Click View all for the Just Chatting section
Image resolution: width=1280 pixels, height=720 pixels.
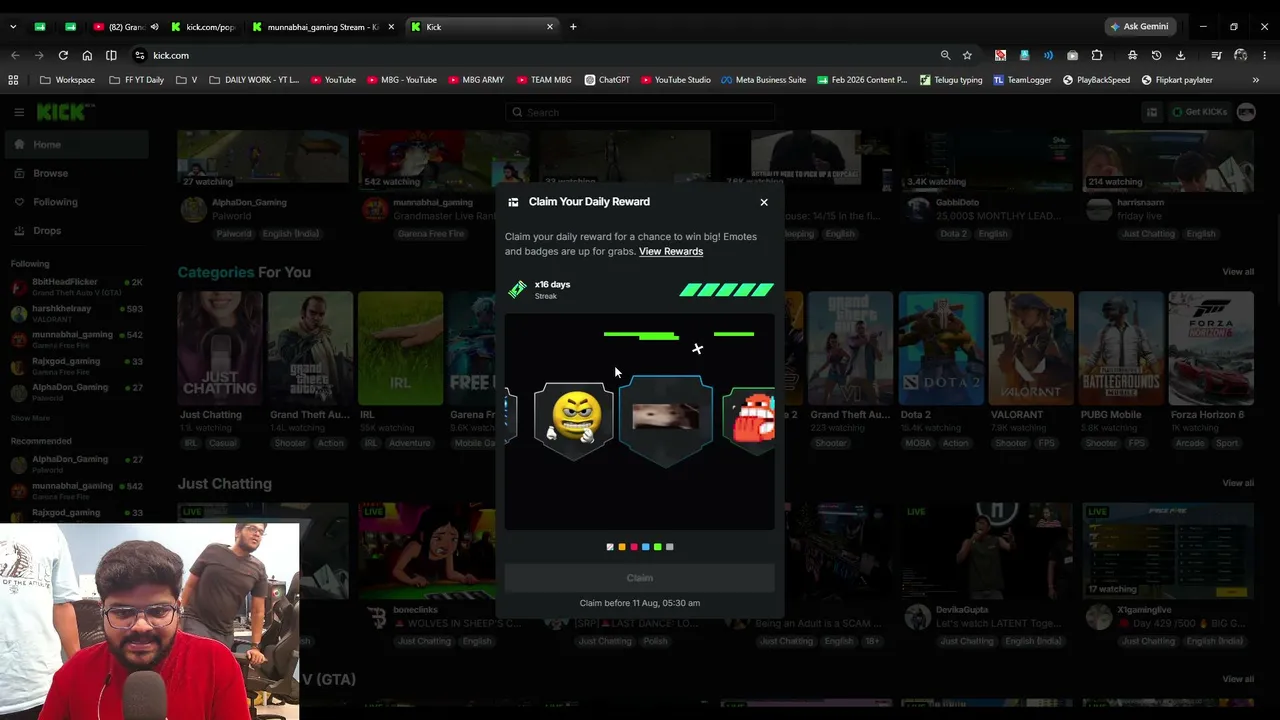(1238, 483)
